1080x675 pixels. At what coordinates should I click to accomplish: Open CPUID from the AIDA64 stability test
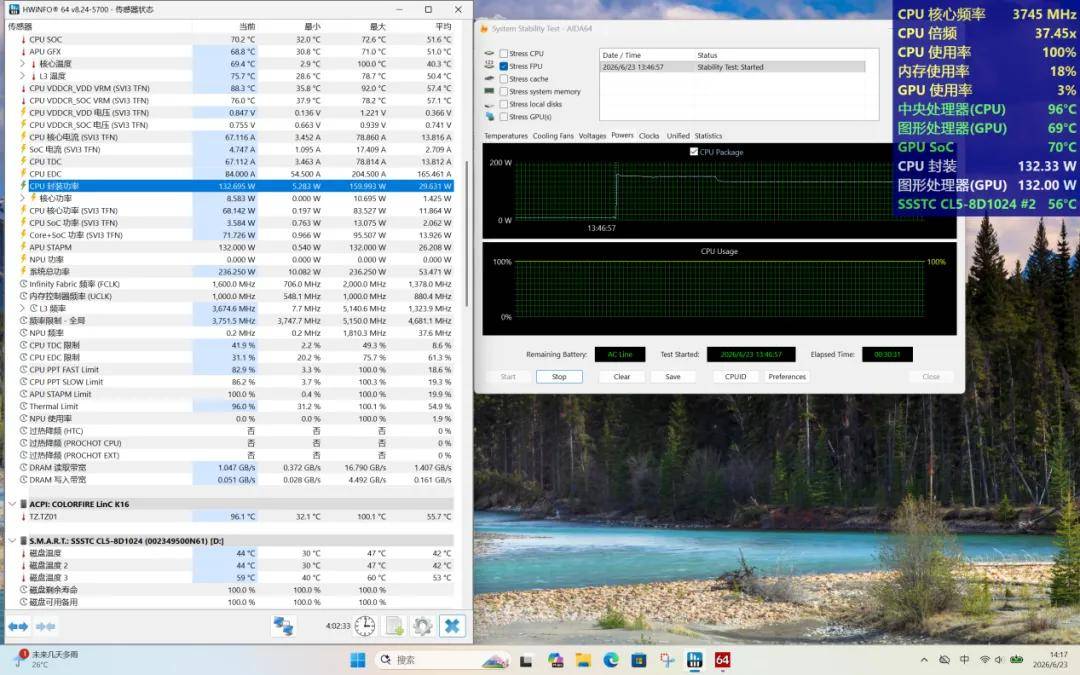tap(736, 377)
